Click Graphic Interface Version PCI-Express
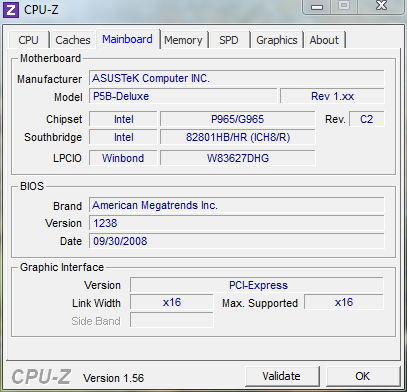Image resolution: width=407 pixels, height=392 pixels. click(x=257, y=285)
